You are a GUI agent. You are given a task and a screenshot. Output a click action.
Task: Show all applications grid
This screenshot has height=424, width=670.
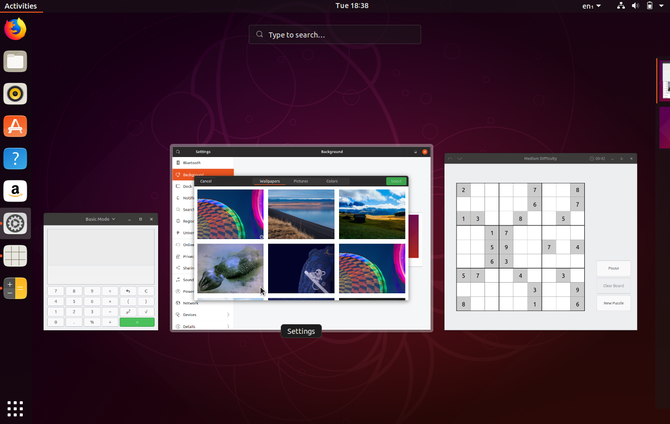15,409
